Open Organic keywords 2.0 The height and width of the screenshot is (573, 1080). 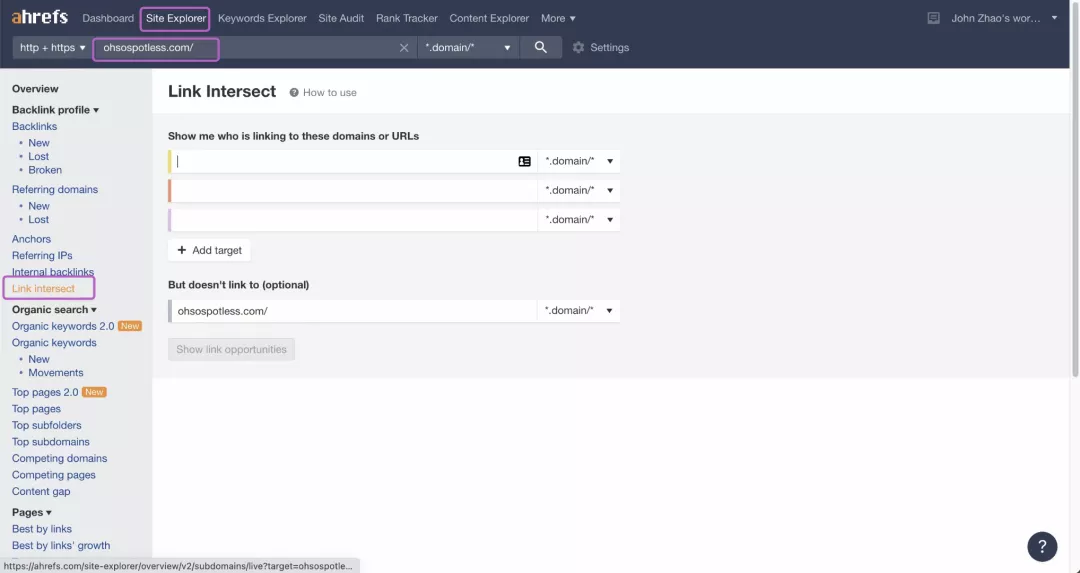(x=63, y=326)
